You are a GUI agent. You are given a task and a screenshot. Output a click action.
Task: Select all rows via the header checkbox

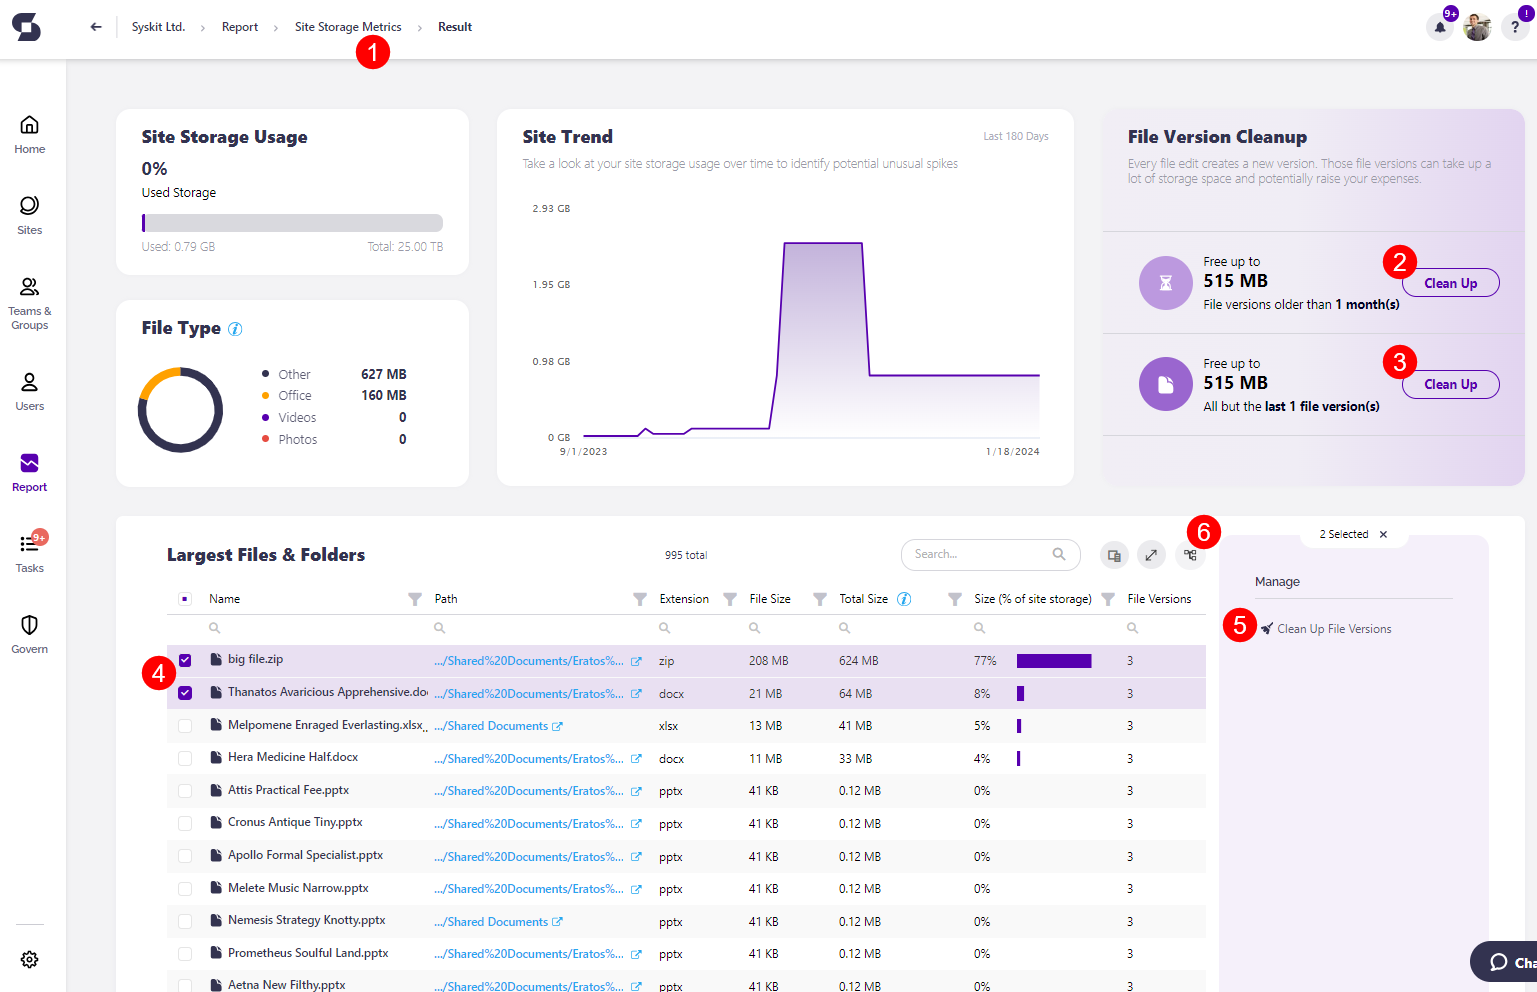[x=185, y=597]
